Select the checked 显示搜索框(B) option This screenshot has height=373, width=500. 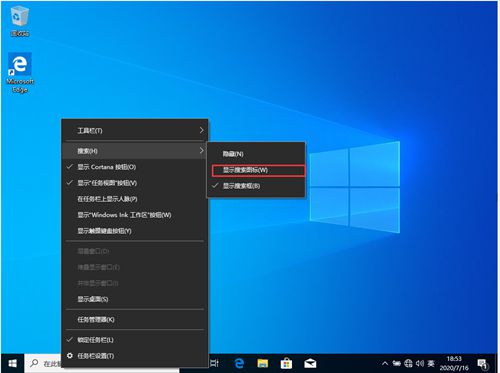(256, 186)
